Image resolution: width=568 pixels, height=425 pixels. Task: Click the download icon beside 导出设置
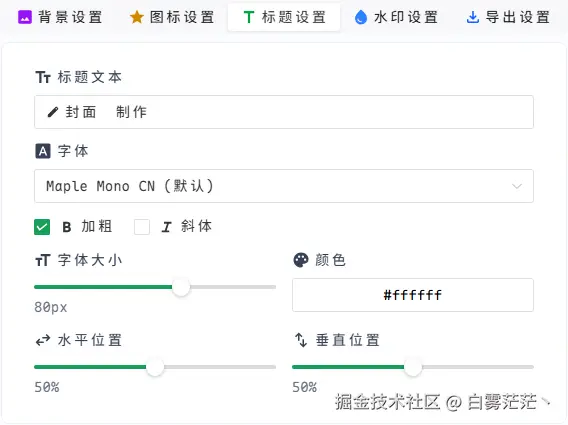[473, 17]
